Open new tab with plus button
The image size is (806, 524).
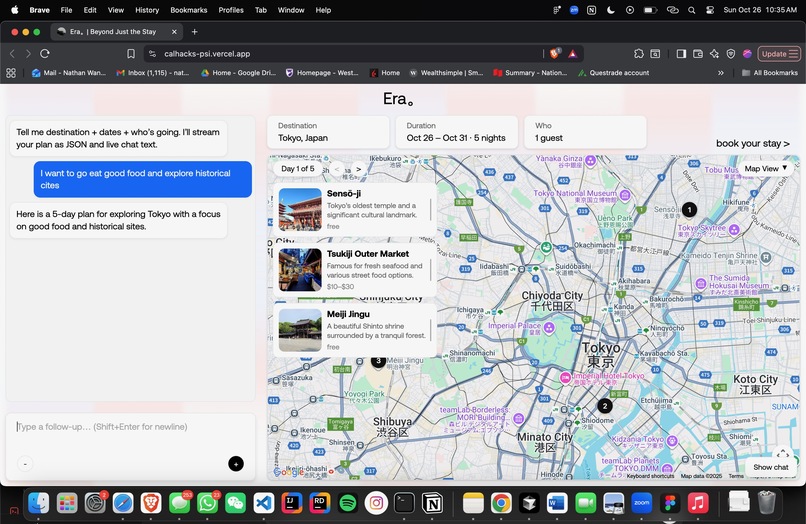(x=194, y=32)
